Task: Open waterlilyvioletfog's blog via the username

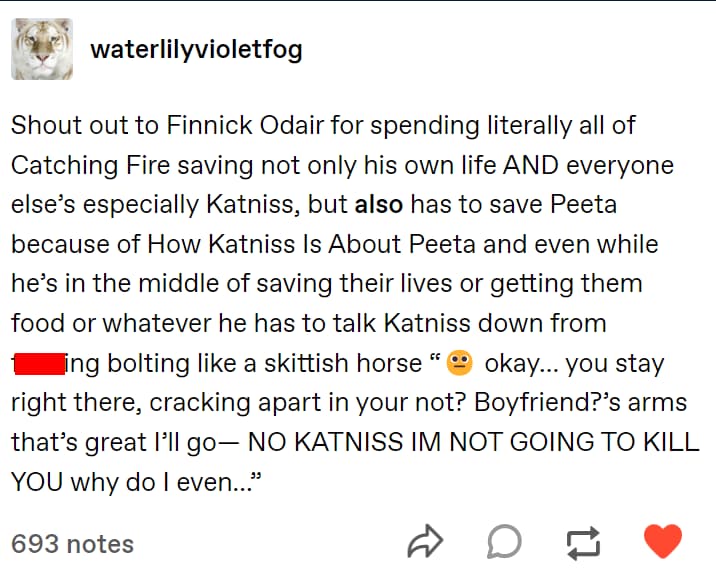Action: [196, 49]
